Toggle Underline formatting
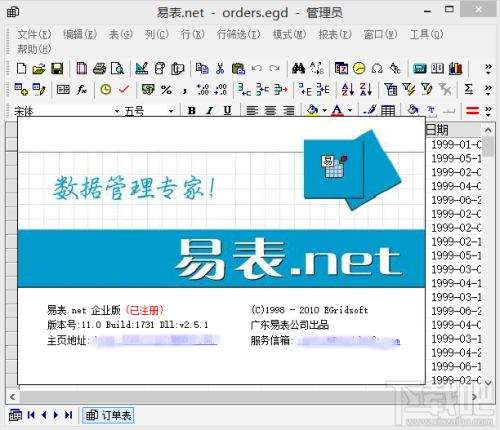 pyautogui.click(x=227, y=110)
